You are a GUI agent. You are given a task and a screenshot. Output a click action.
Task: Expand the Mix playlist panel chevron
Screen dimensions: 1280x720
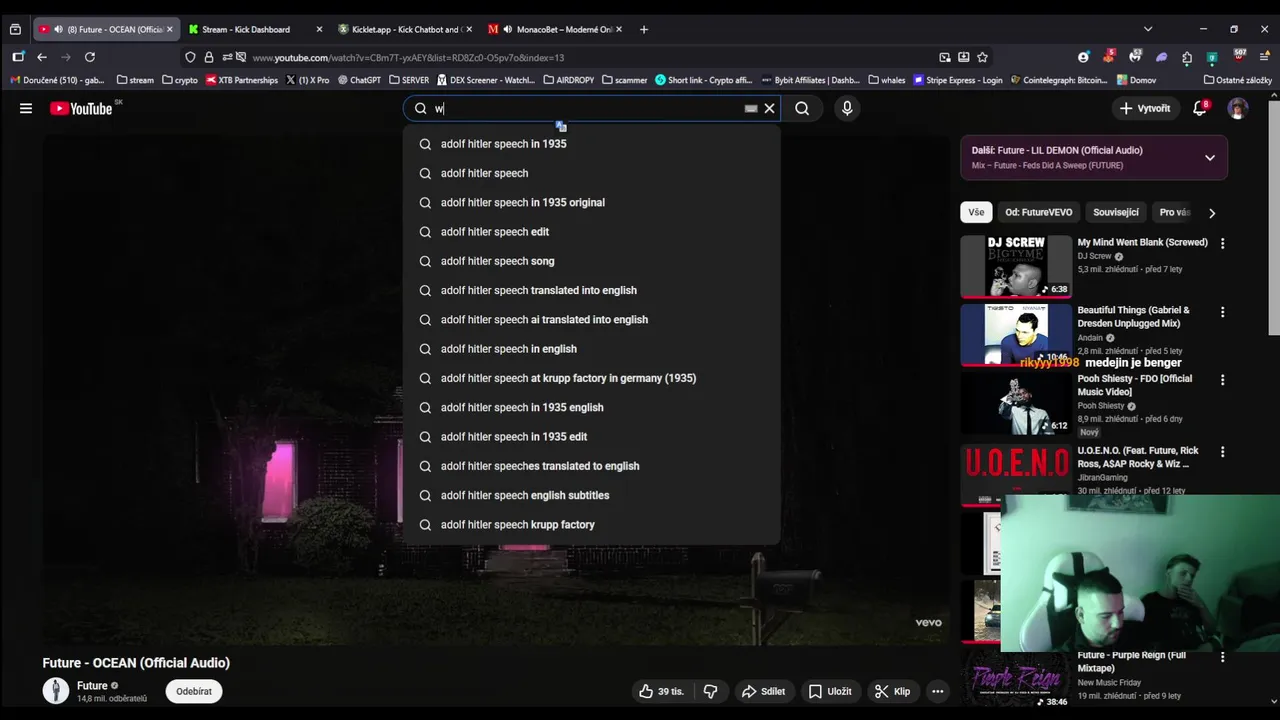[x=1209, y=158]
